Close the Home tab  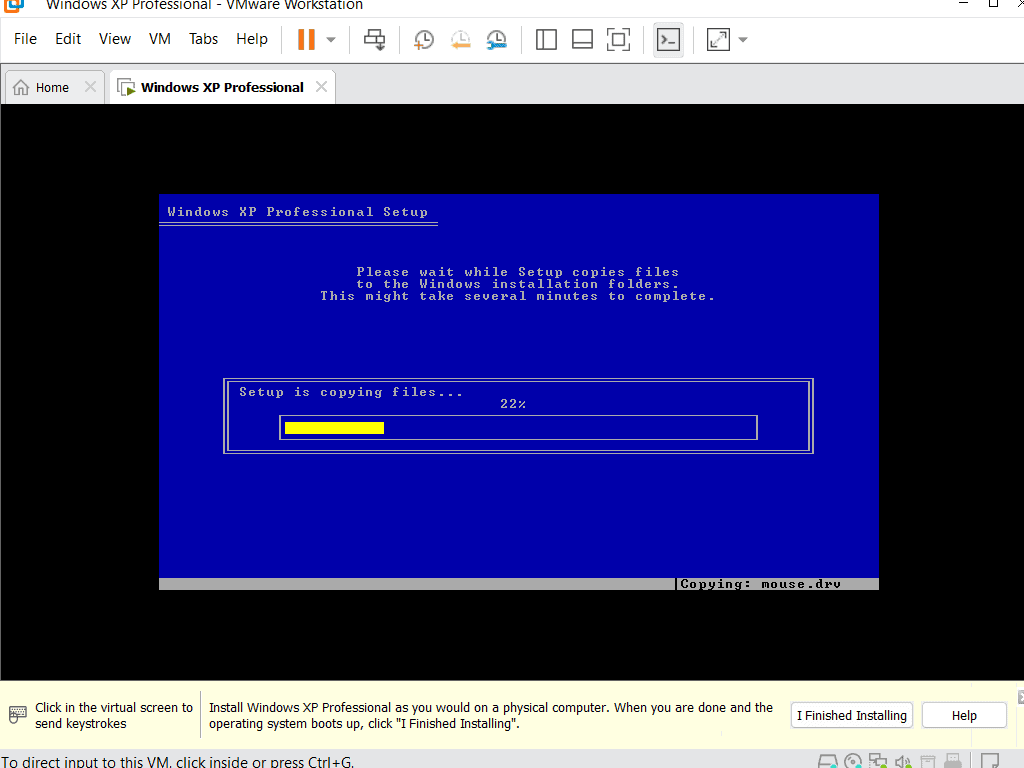click(90, 87)
